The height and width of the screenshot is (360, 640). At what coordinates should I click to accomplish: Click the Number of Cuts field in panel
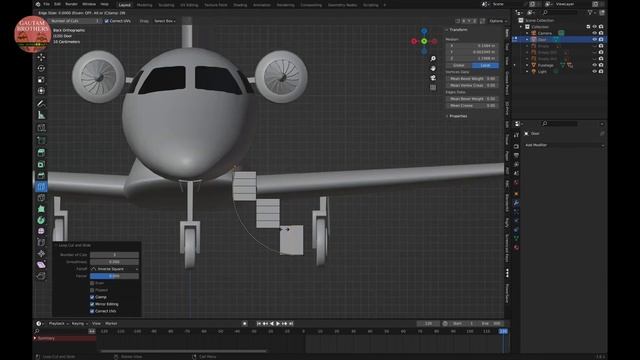pyautogui.click(x=114, y=255)
